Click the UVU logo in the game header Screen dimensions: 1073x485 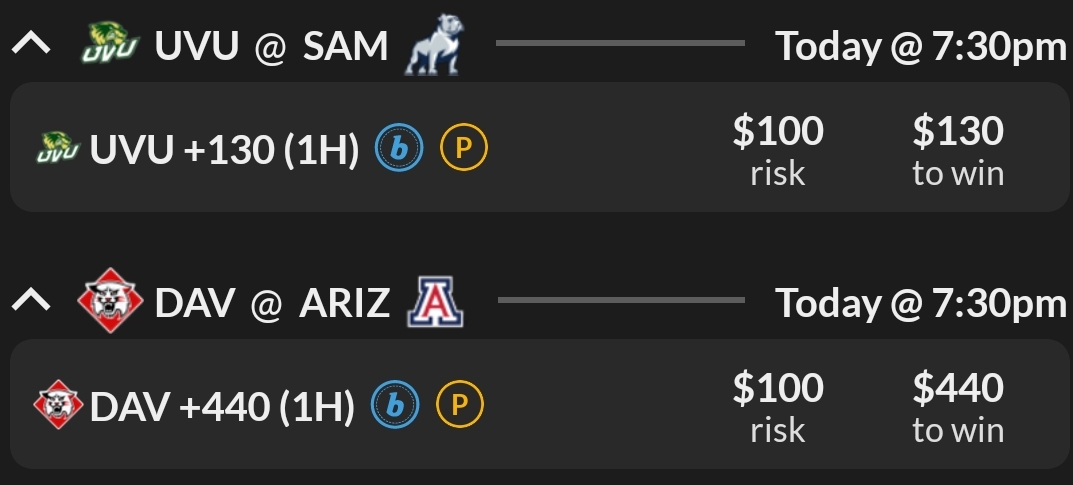tap(109, 46)
